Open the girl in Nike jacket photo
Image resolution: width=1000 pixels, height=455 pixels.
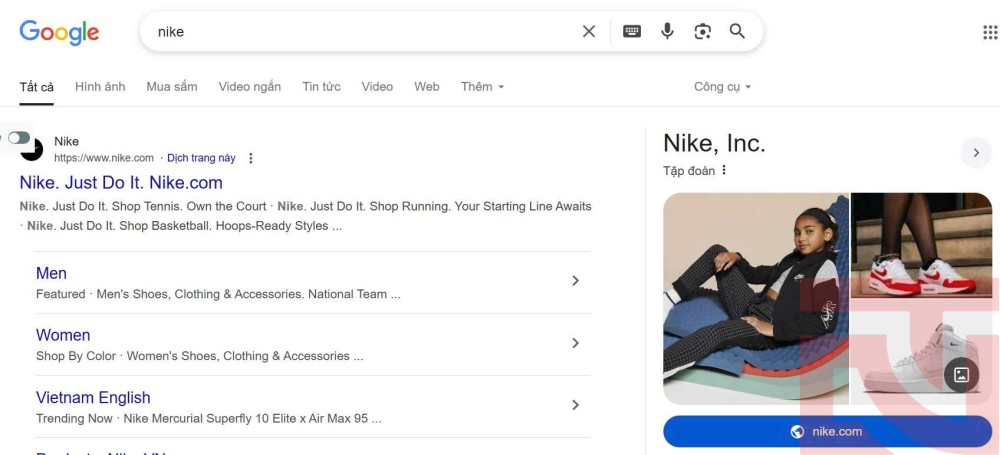point(756,299)
